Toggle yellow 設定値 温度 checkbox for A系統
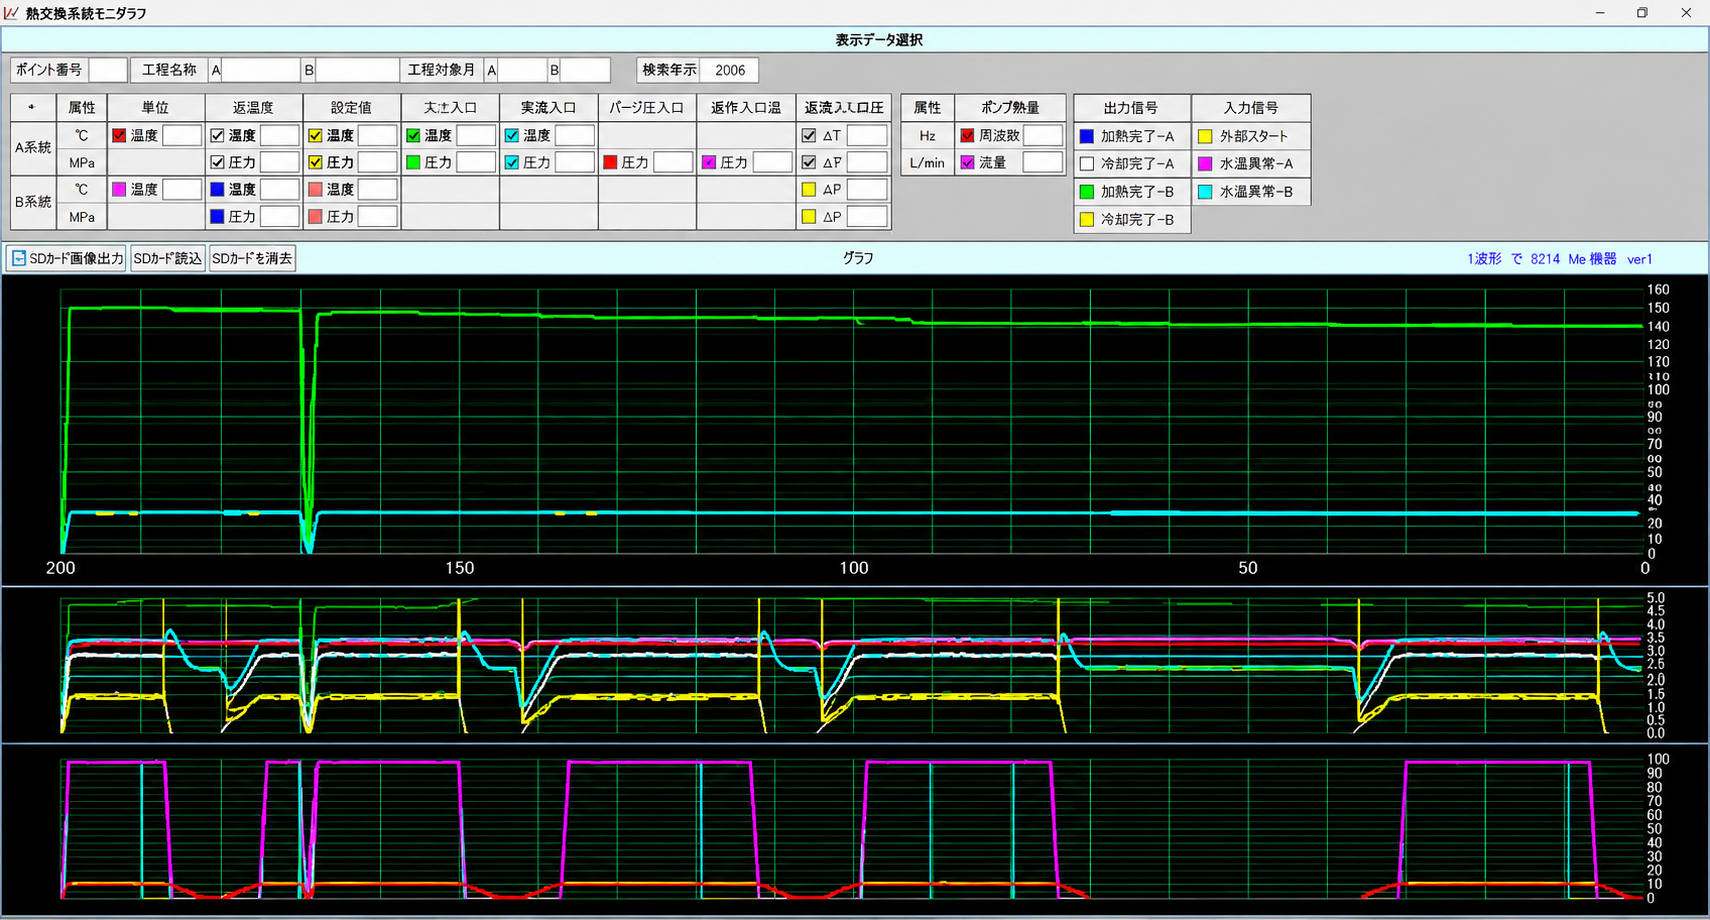 [315, 135]
